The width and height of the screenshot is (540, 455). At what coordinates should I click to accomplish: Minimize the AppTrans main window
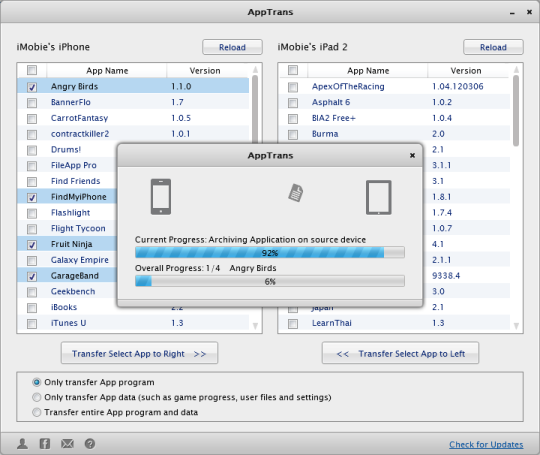[512, 13]
